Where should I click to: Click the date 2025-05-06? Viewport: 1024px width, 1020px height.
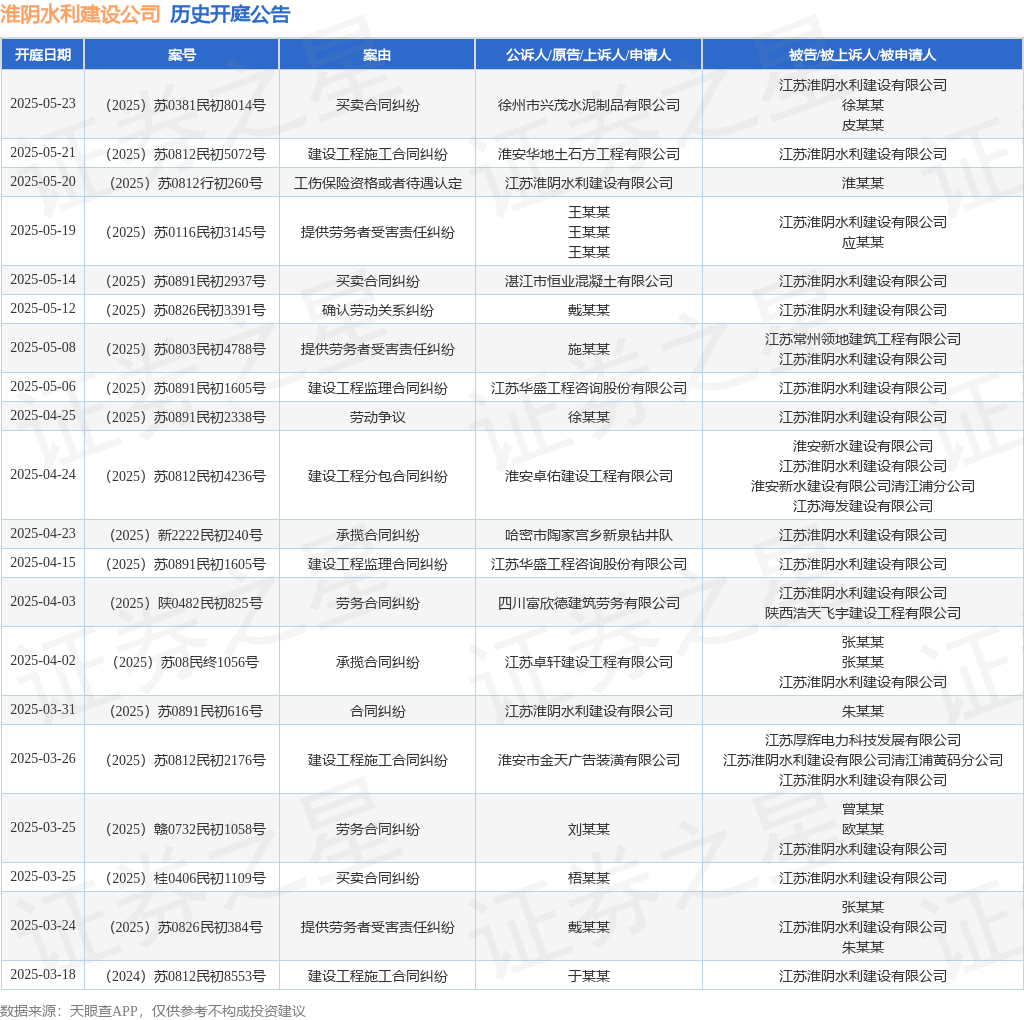tap(43, 387)
